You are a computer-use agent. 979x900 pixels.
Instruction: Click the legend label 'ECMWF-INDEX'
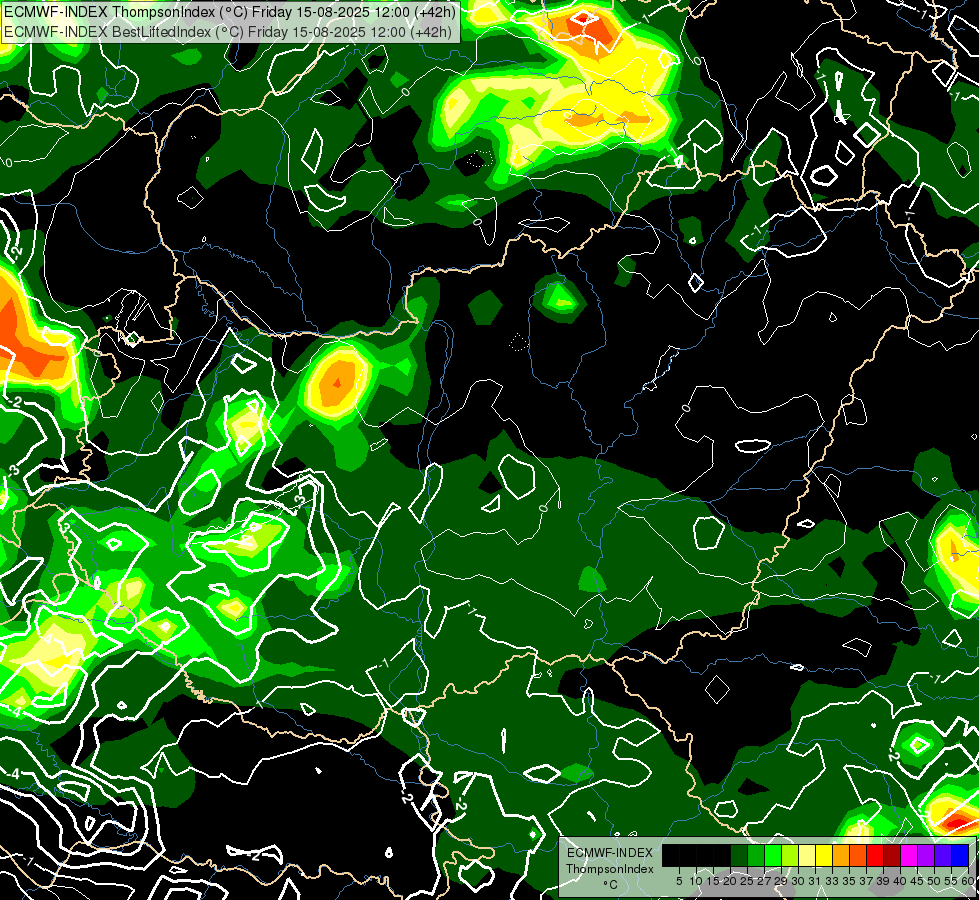pos(610,853)
